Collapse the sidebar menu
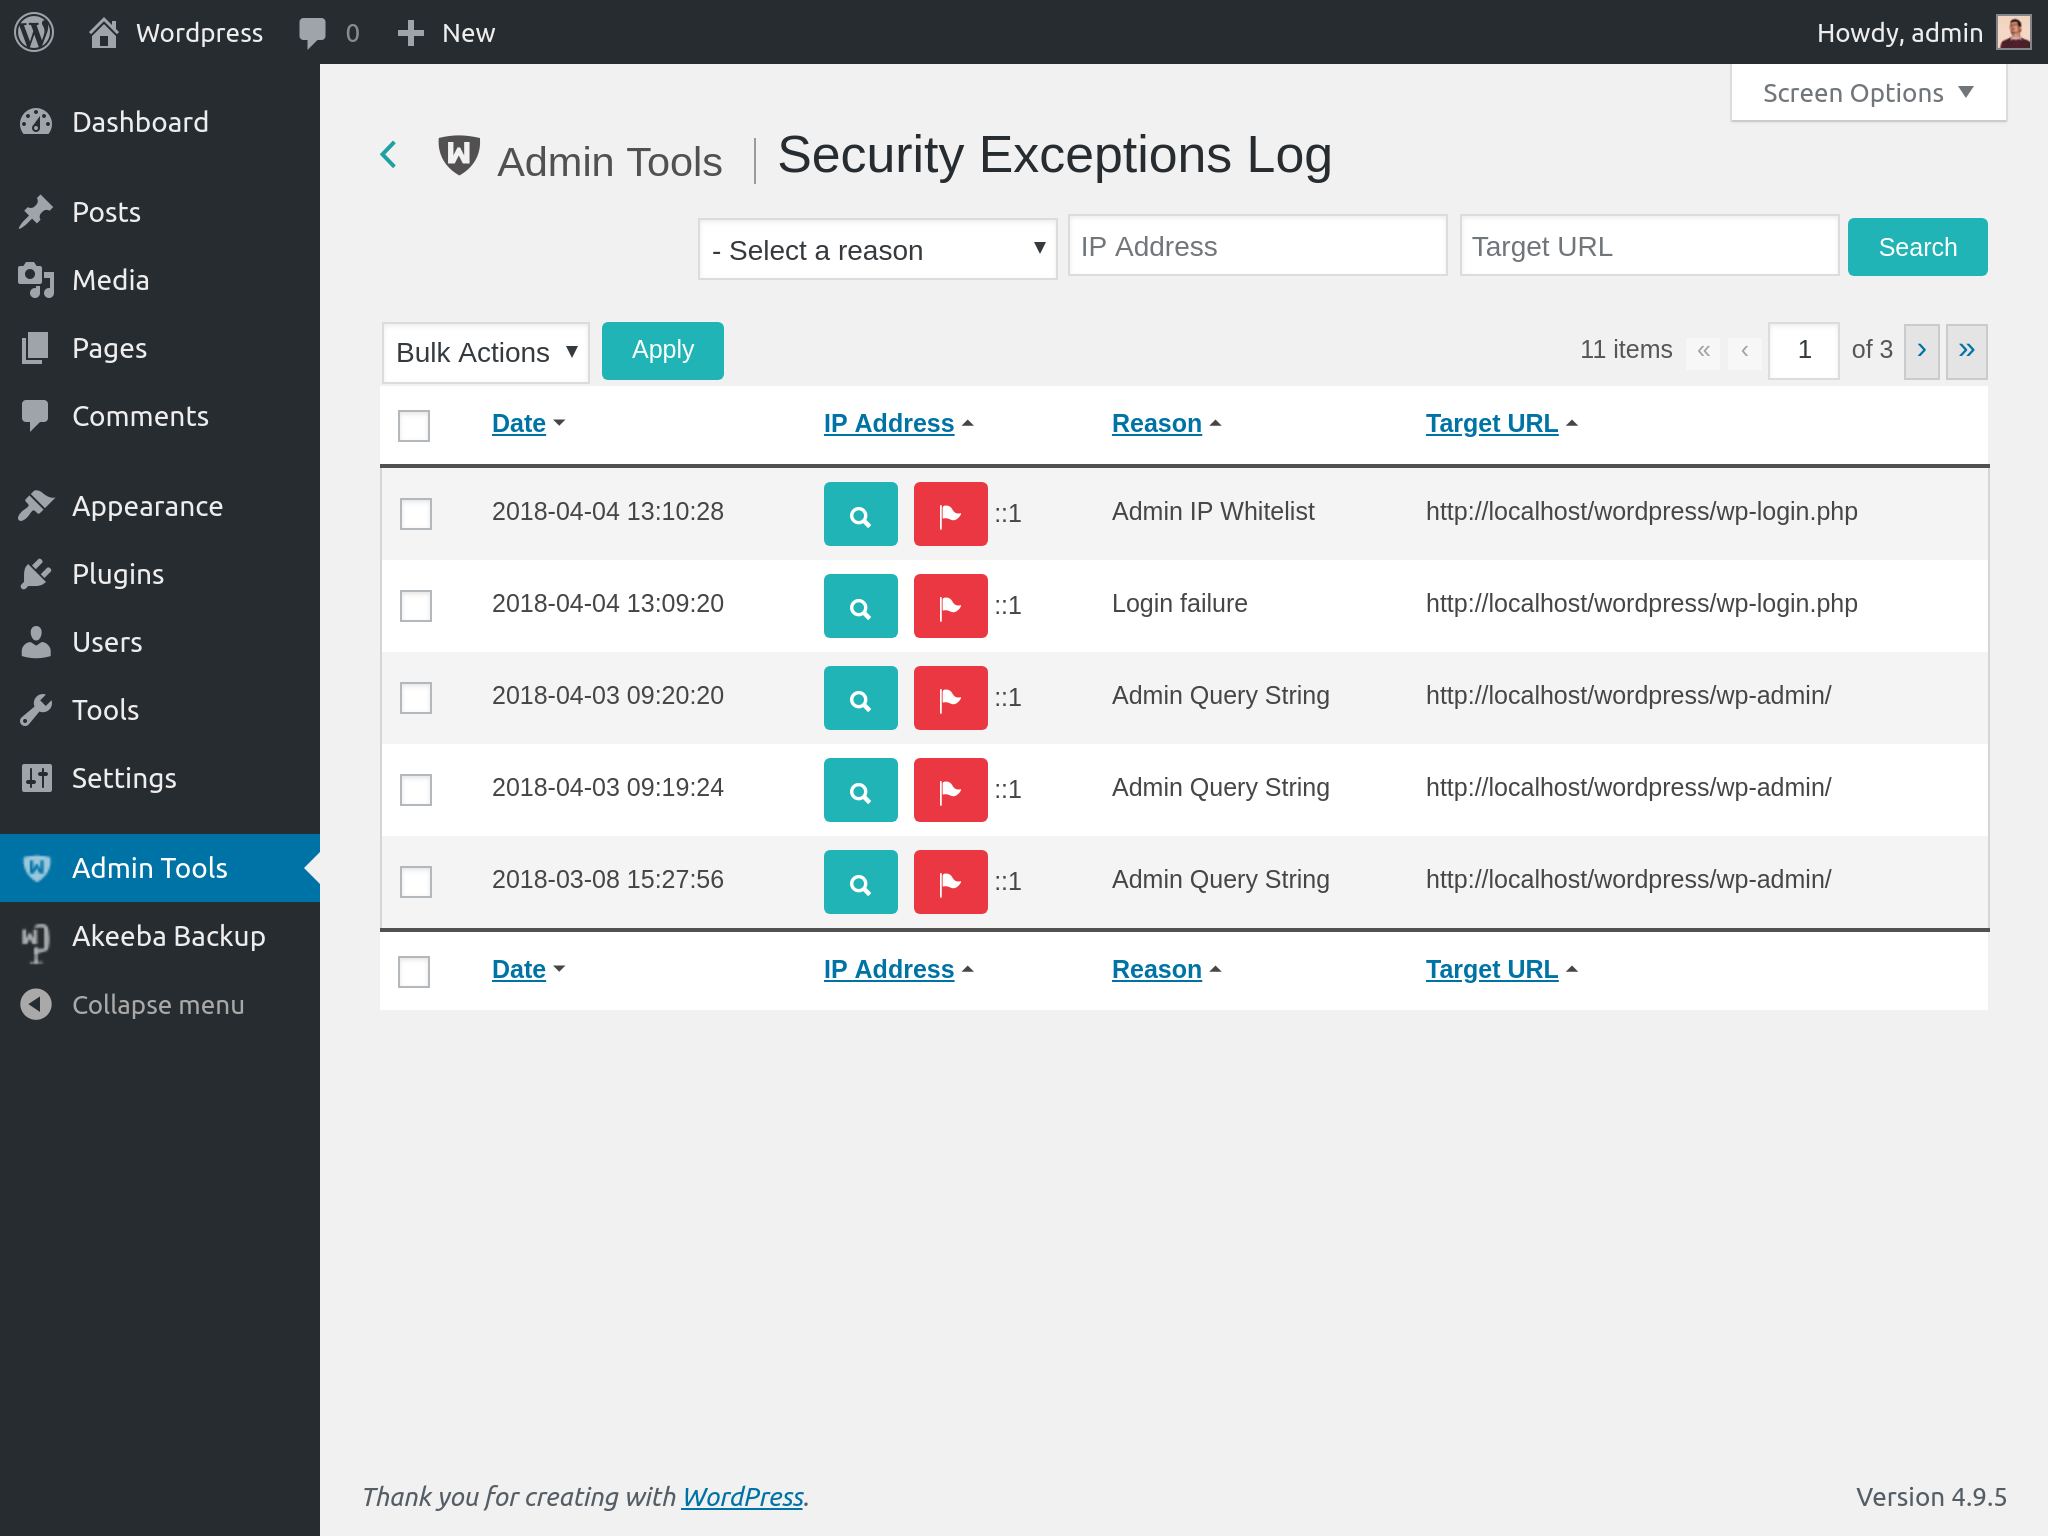2048x1536 pixels. (x=160, y=1004)
